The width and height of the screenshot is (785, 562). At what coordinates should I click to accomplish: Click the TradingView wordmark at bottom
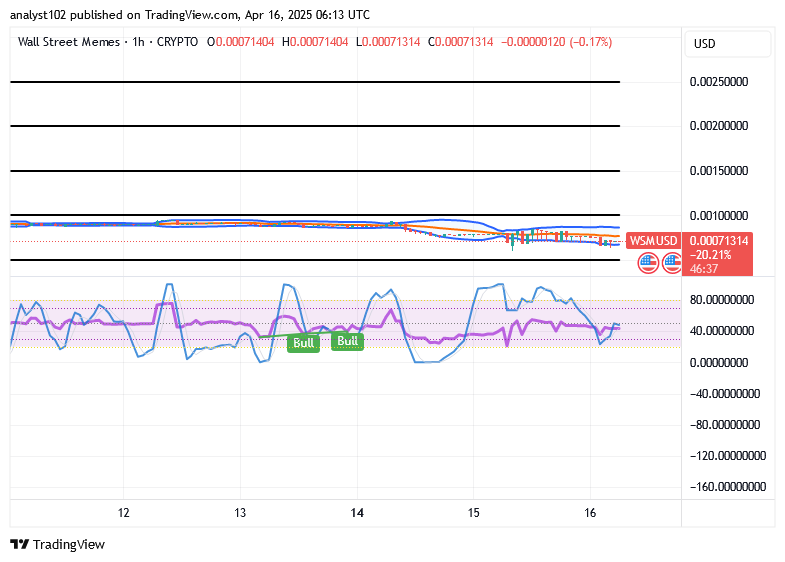point(69,544)
